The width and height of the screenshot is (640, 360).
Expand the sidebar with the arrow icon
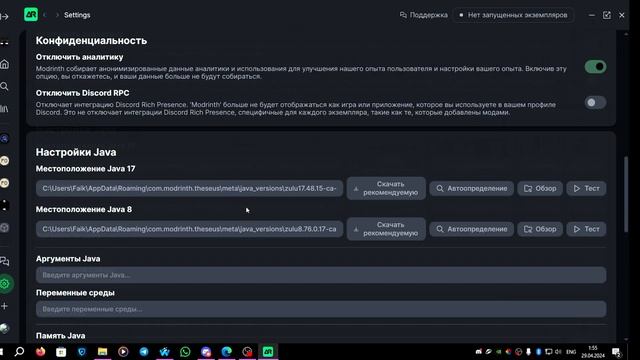(x=4, y=16)
